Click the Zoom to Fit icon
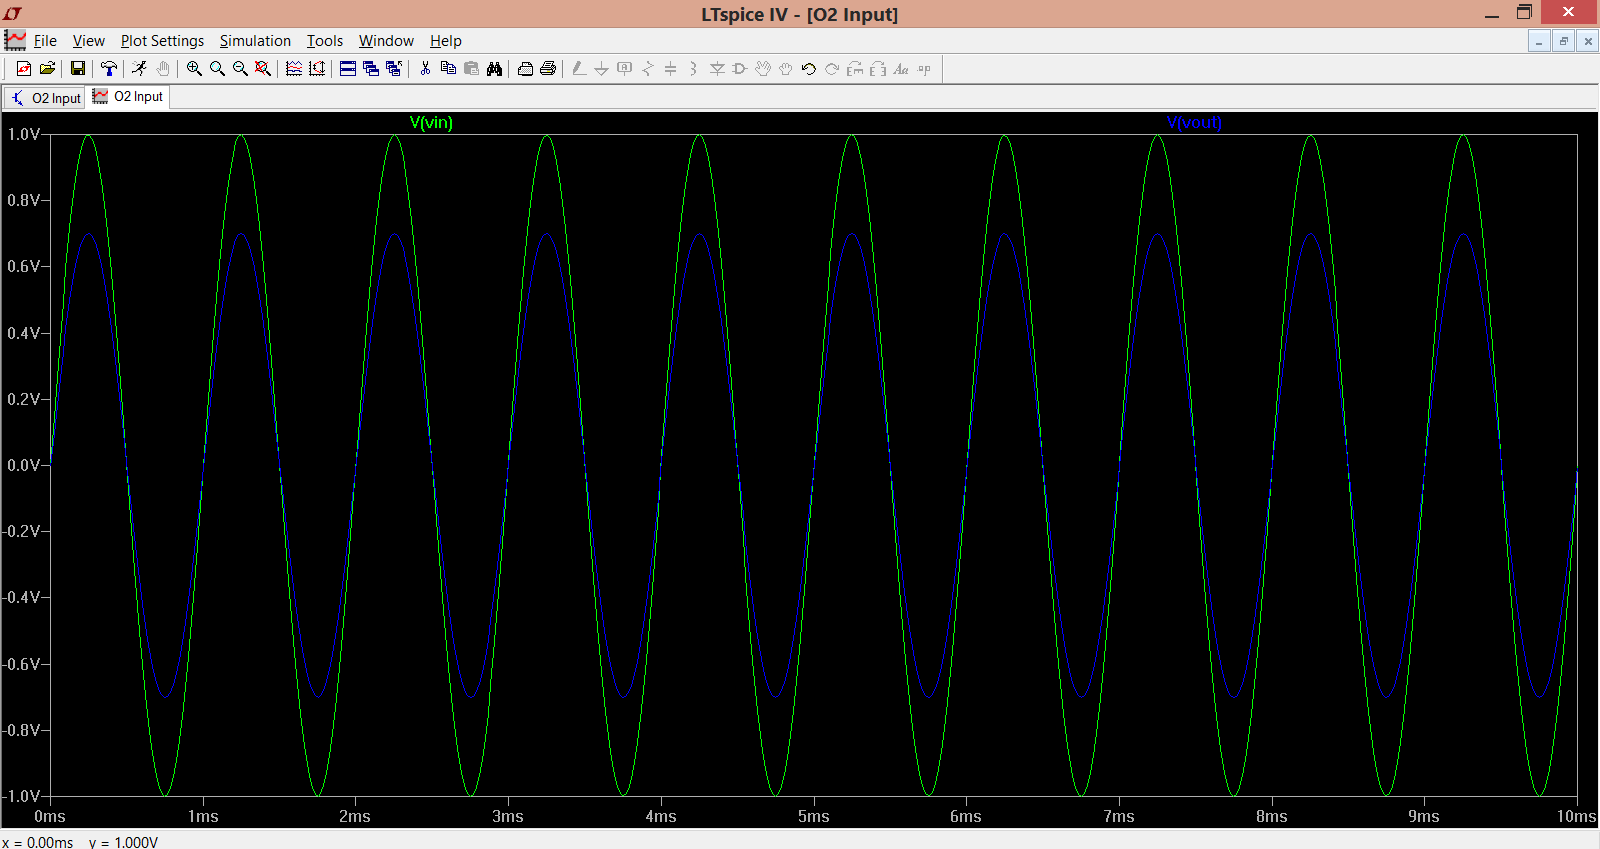 click(x=263, y=69)
